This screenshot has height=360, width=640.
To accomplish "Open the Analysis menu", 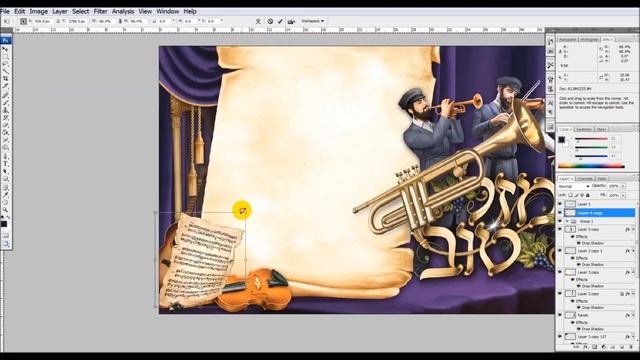I will (123, 11).
